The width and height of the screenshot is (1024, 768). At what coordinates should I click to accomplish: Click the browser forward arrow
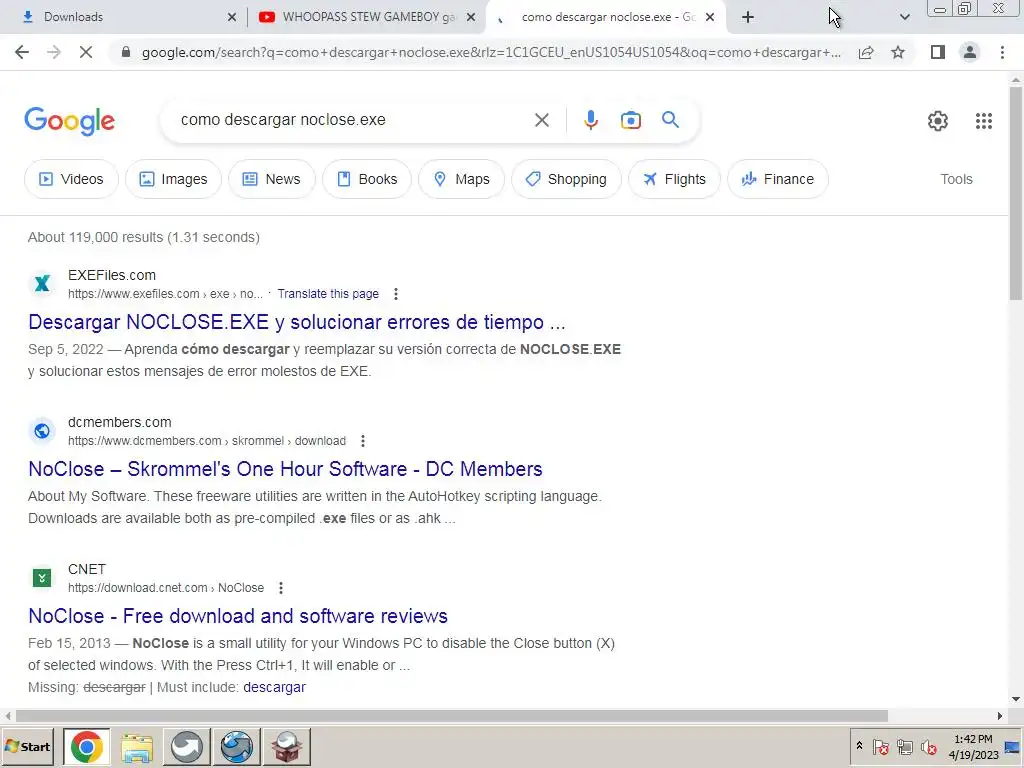click(54, 52)
